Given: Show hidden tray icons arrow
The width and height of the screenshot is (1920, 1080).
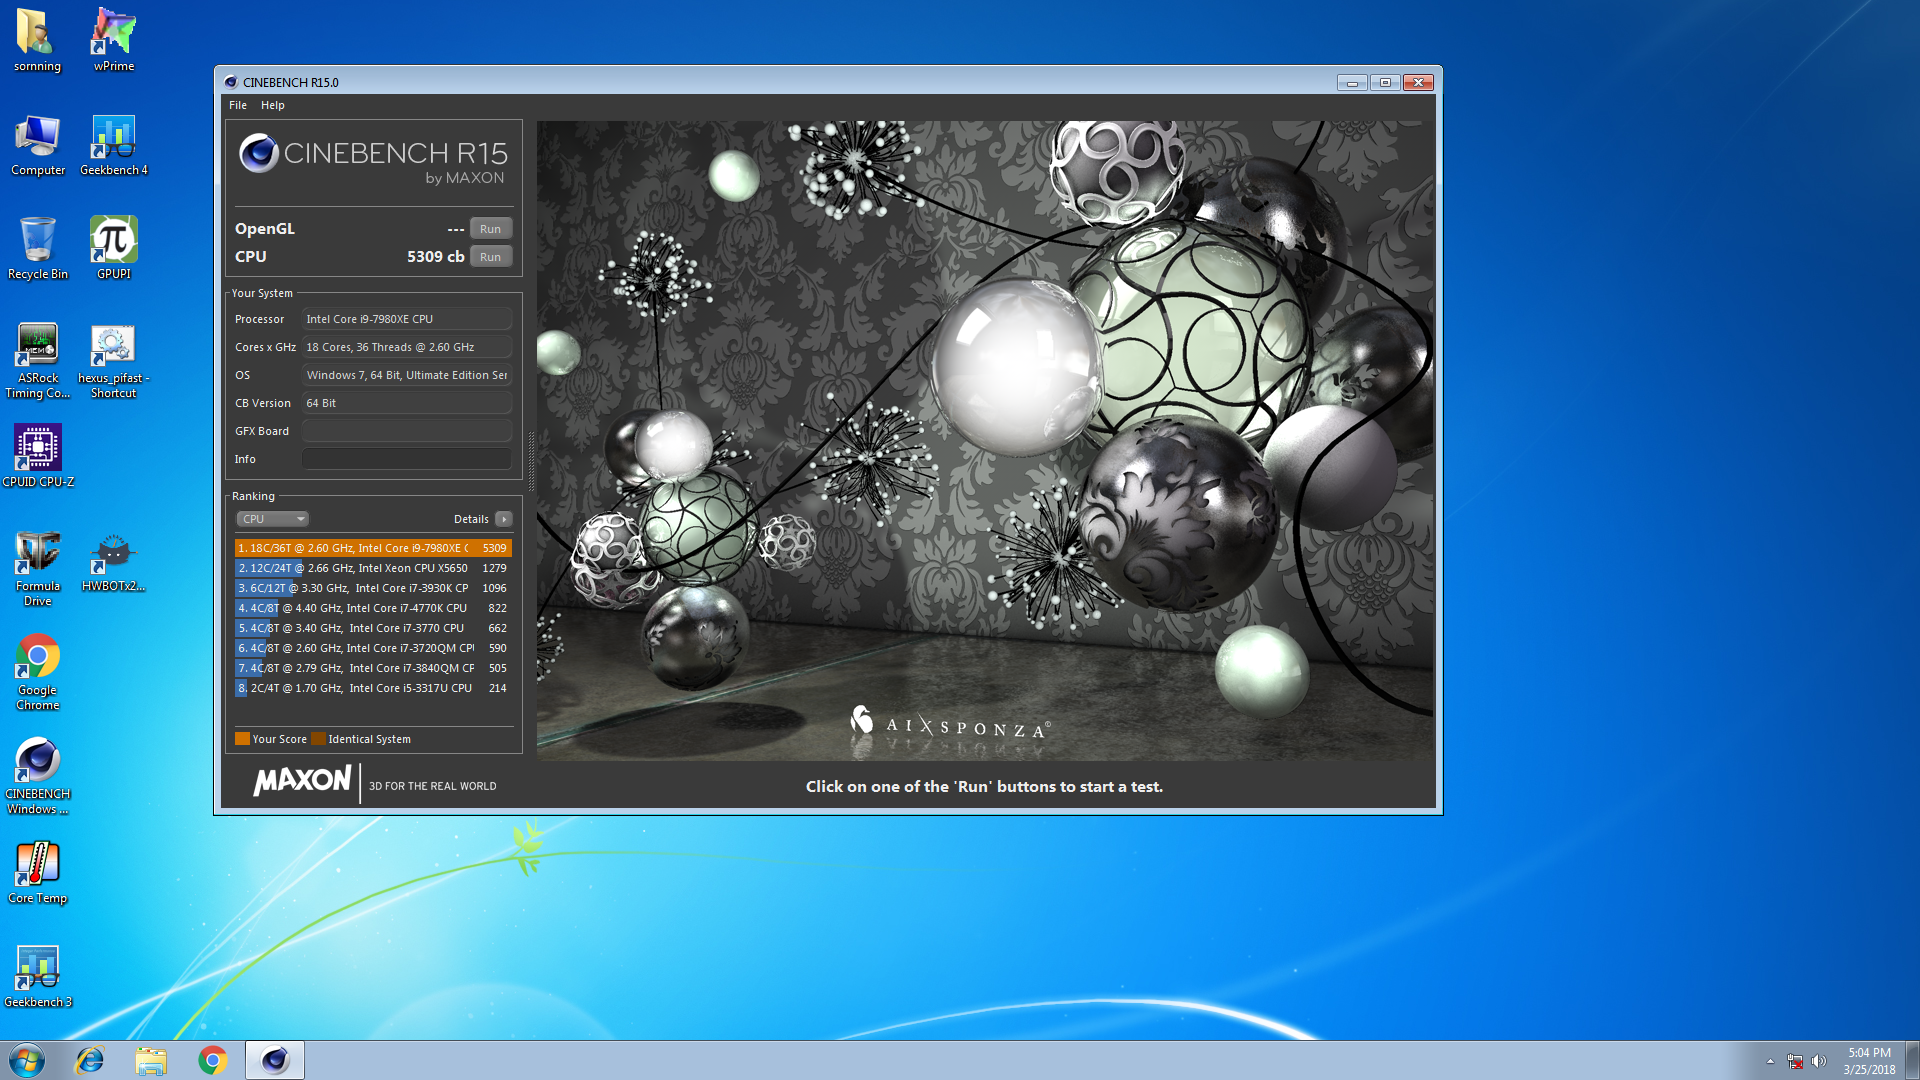Looking at the screenshot, I should click(x=1770, y=1061).
